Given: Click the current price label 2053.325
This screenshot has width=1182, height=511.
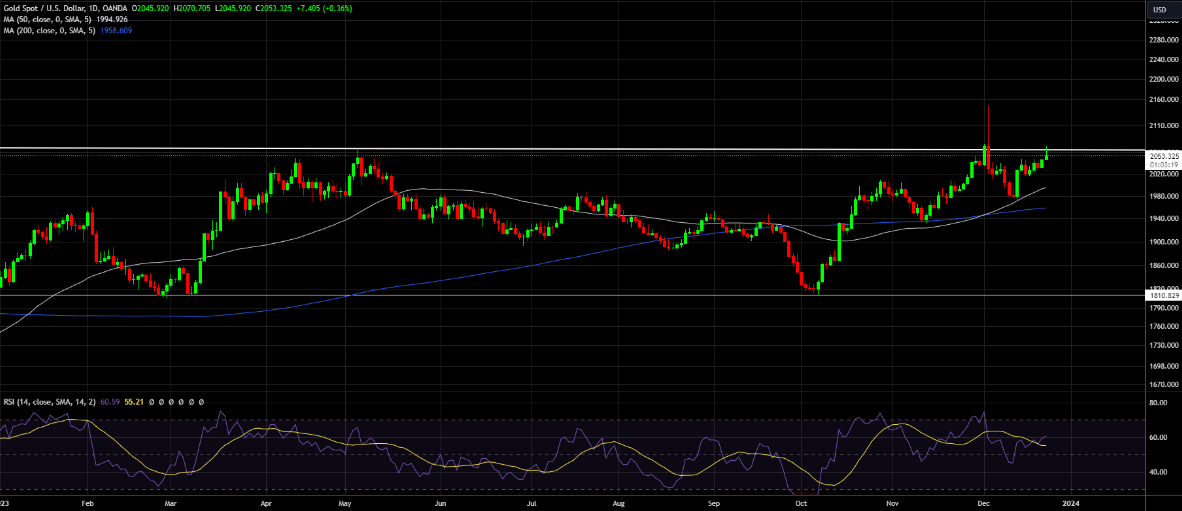Looking at the screenshot, I should pos(1164,156).
